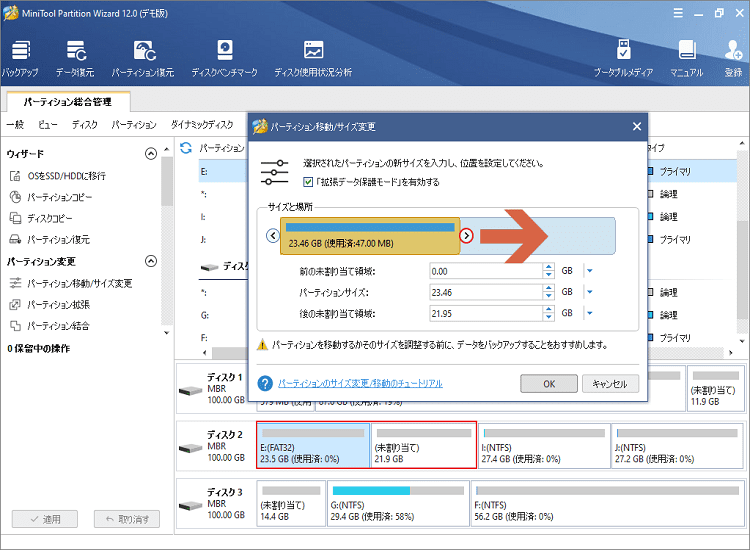The height and width of the screenshot is (550, 750).
Task: Increase unallocated space after value
Action: [x=549, y=309]
